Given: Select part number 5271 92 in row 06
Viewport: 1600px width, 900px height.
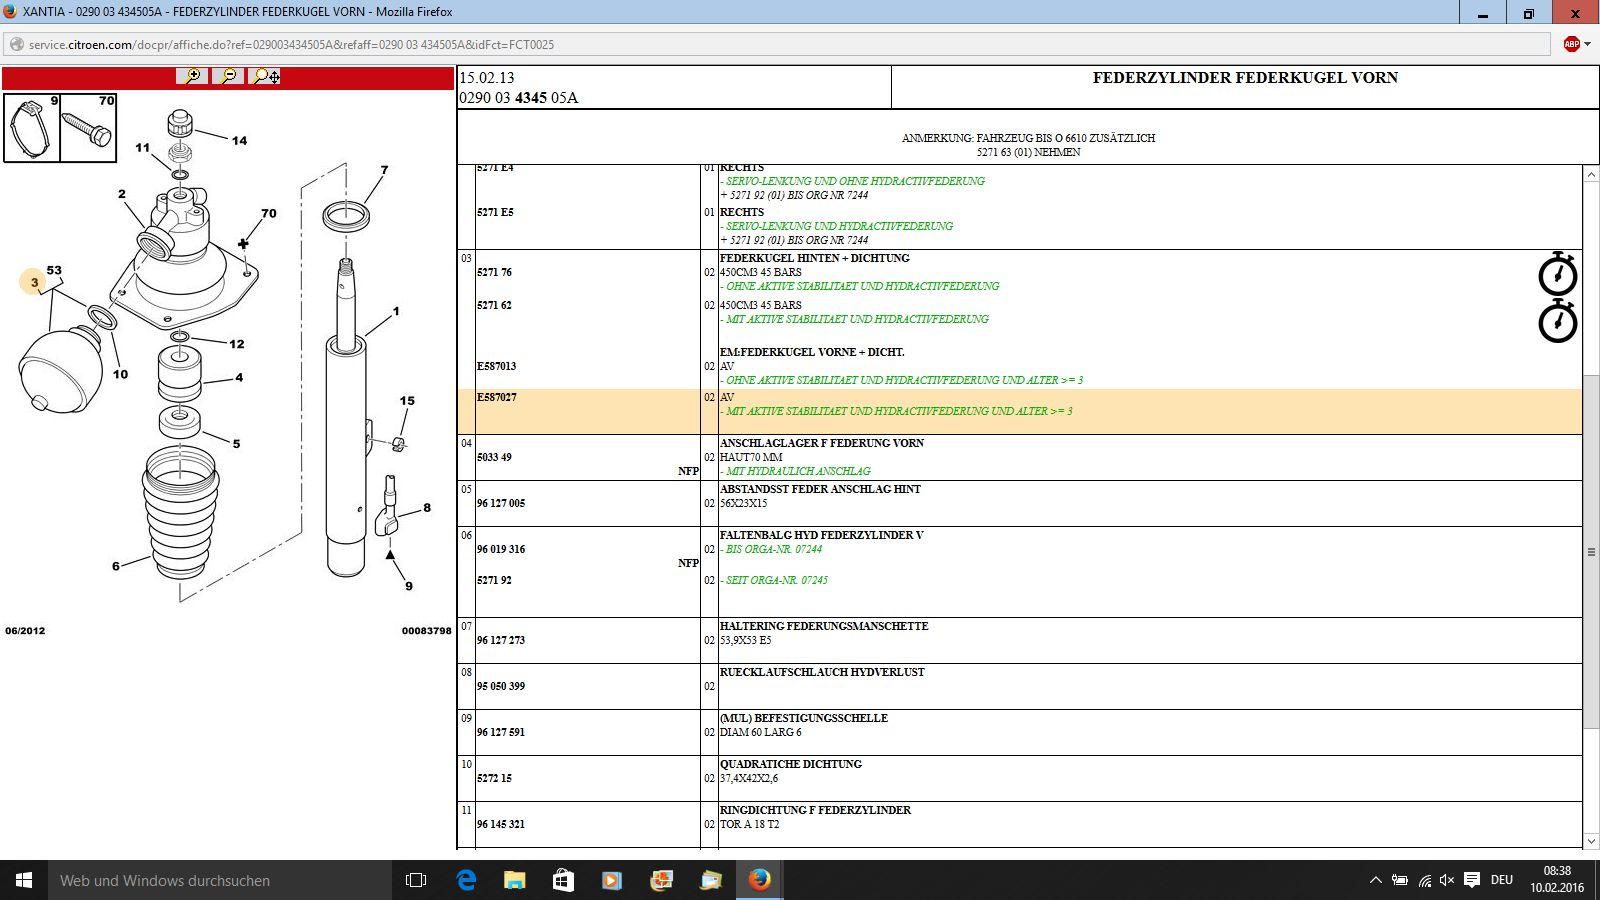Looking at the screenshot, I should (494, 580).
